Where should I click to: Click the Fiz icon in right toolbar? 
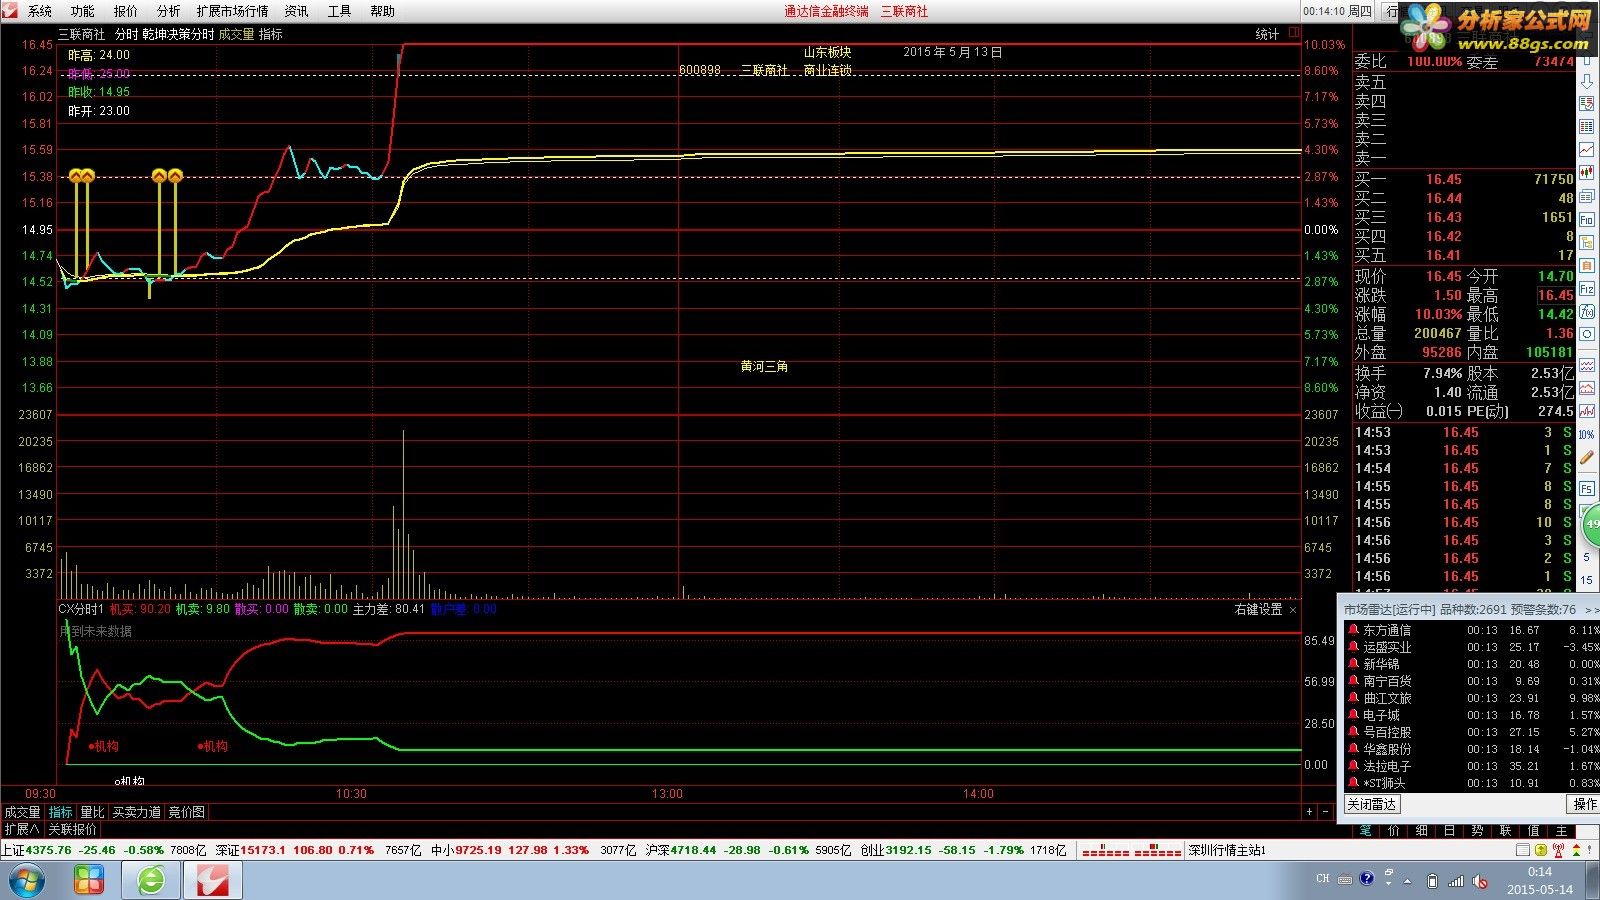[1587, 289]
